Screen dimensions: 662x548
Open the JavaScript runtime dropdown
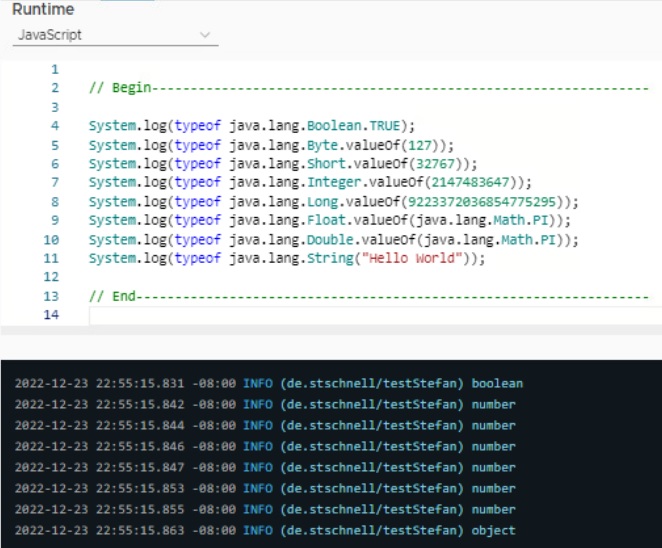[x=115, y=35]
